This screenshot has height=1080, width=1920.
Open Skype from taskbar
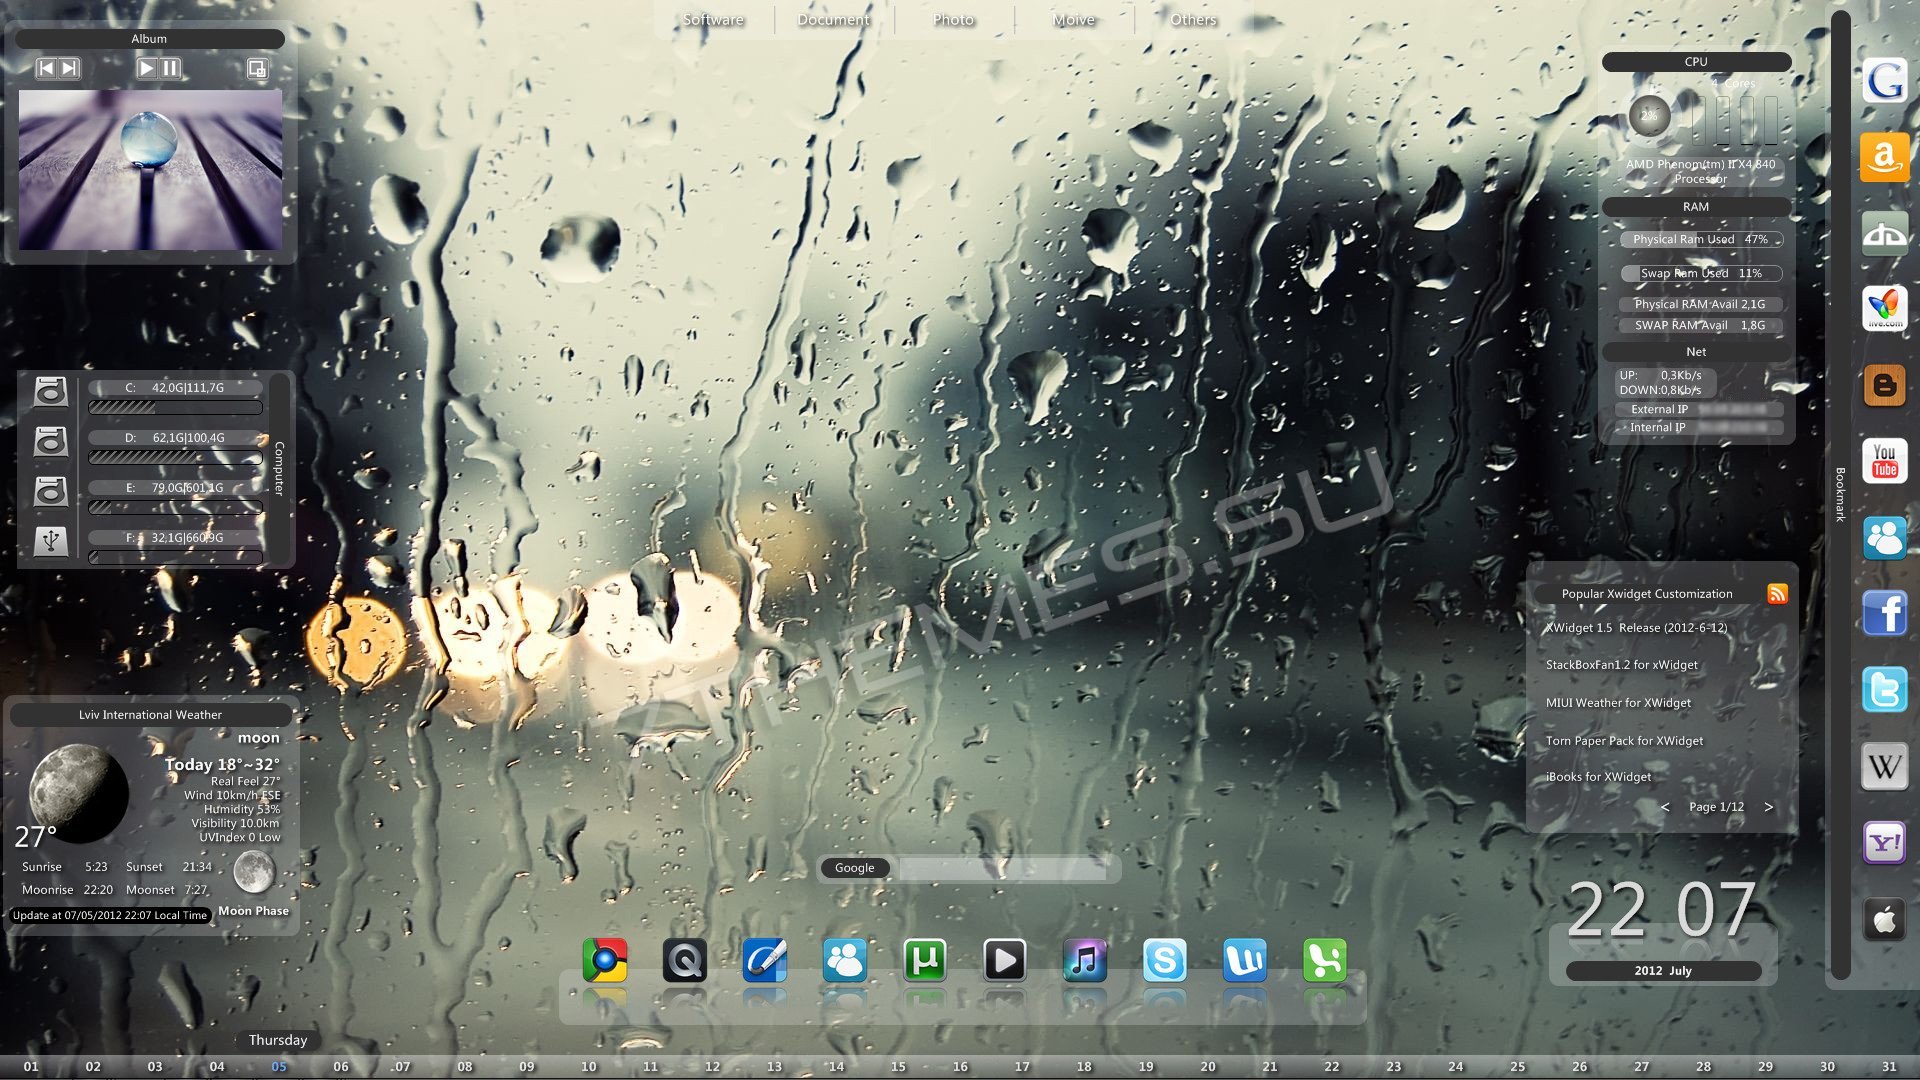pos(1164,961)
